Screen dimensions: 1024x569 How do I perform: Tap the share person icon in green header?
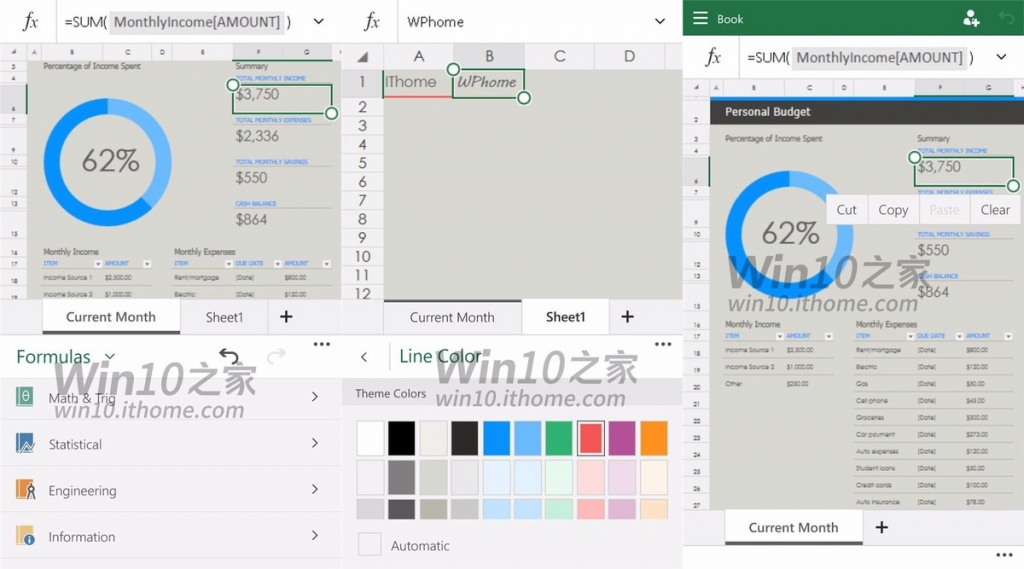(970, 18)
